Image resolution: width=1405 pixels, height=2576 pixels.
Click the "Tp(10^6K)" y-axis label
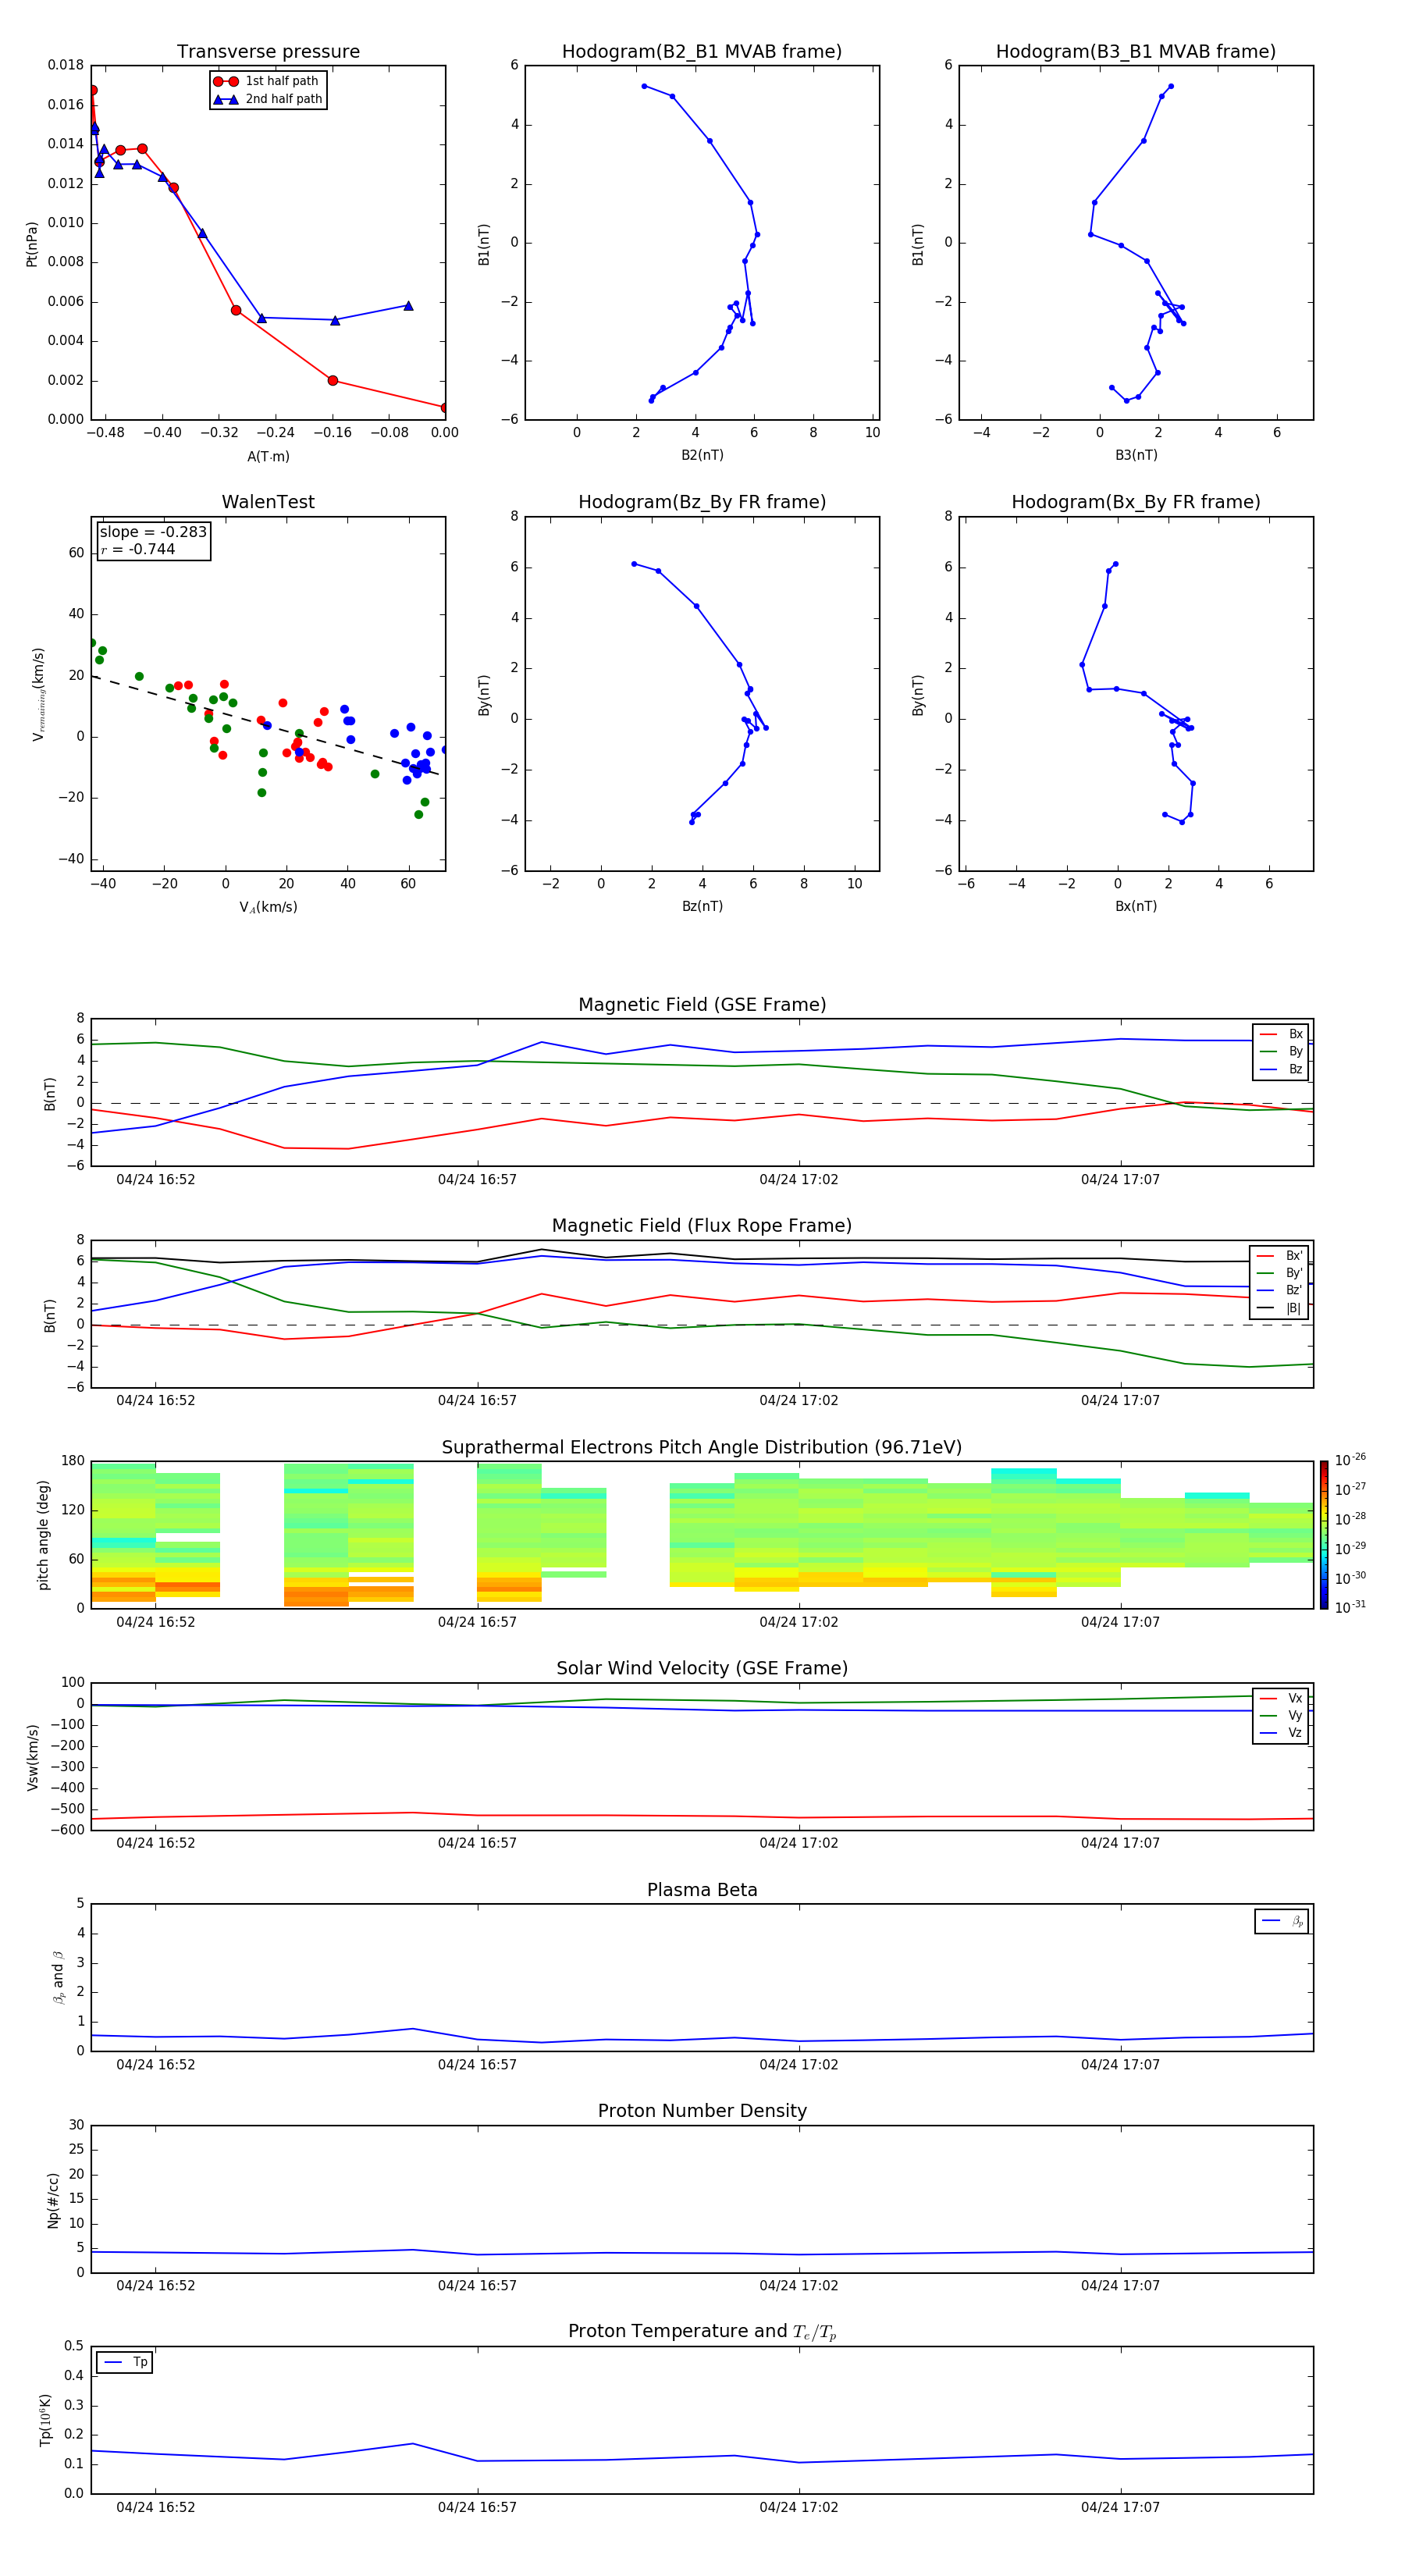(45, 2420)
